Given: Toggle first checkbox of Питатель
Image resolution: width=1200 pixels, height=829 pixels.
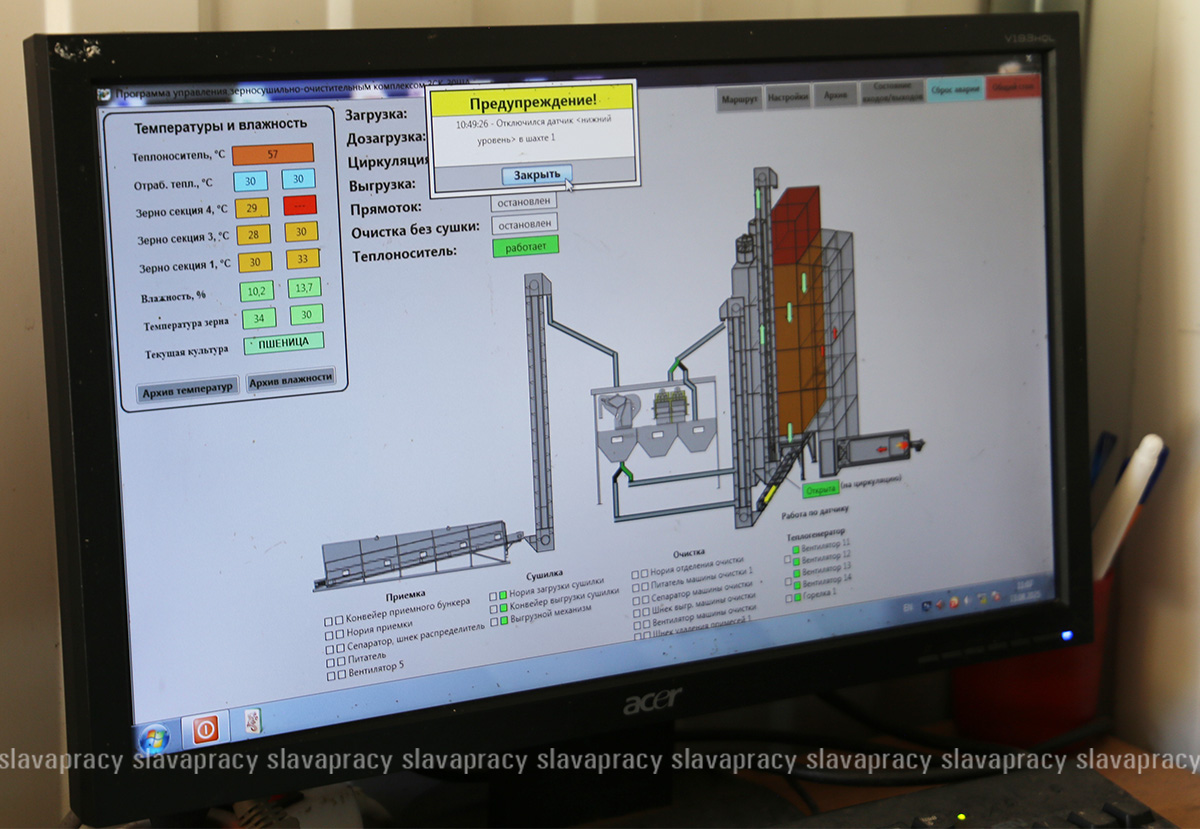Looking at the screenshot, I should [x=331, y=662].
